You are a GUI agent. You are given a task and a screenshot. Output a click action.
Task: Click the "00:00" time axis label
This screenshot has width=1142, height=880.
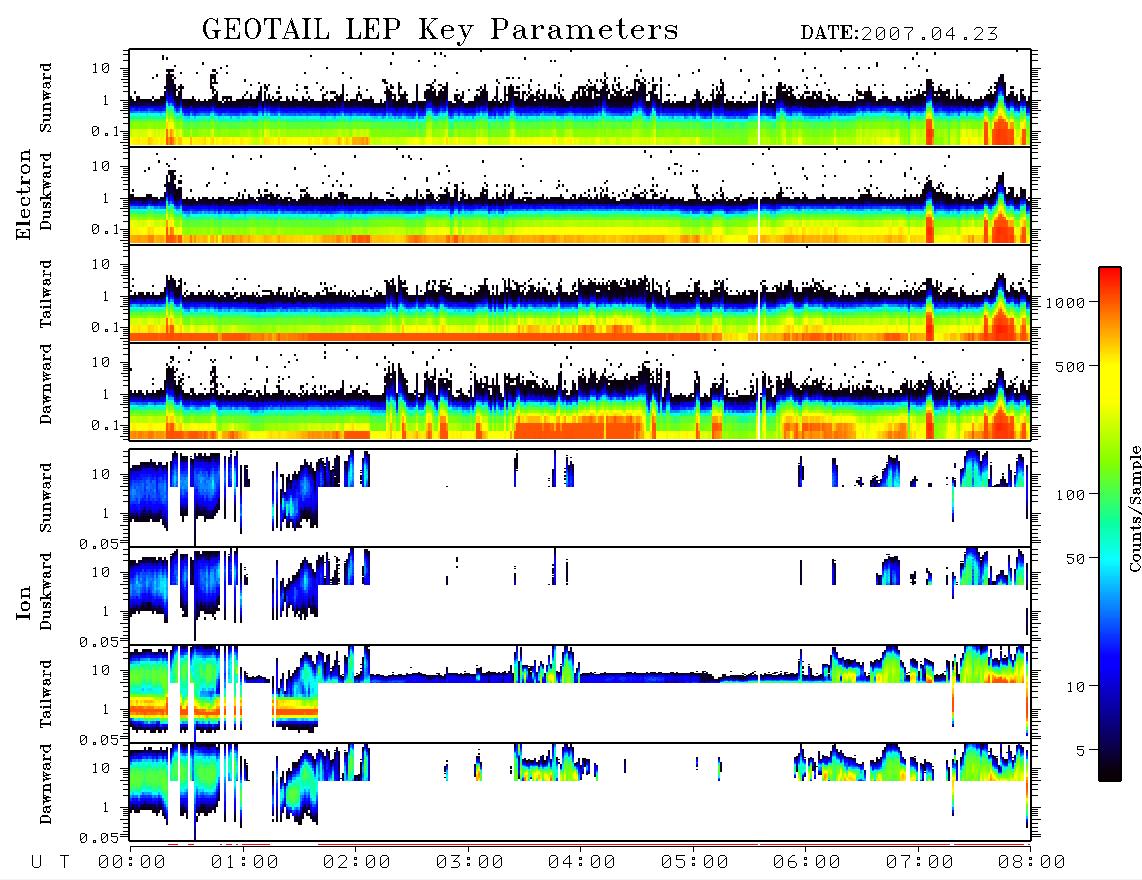coord(132,863)
